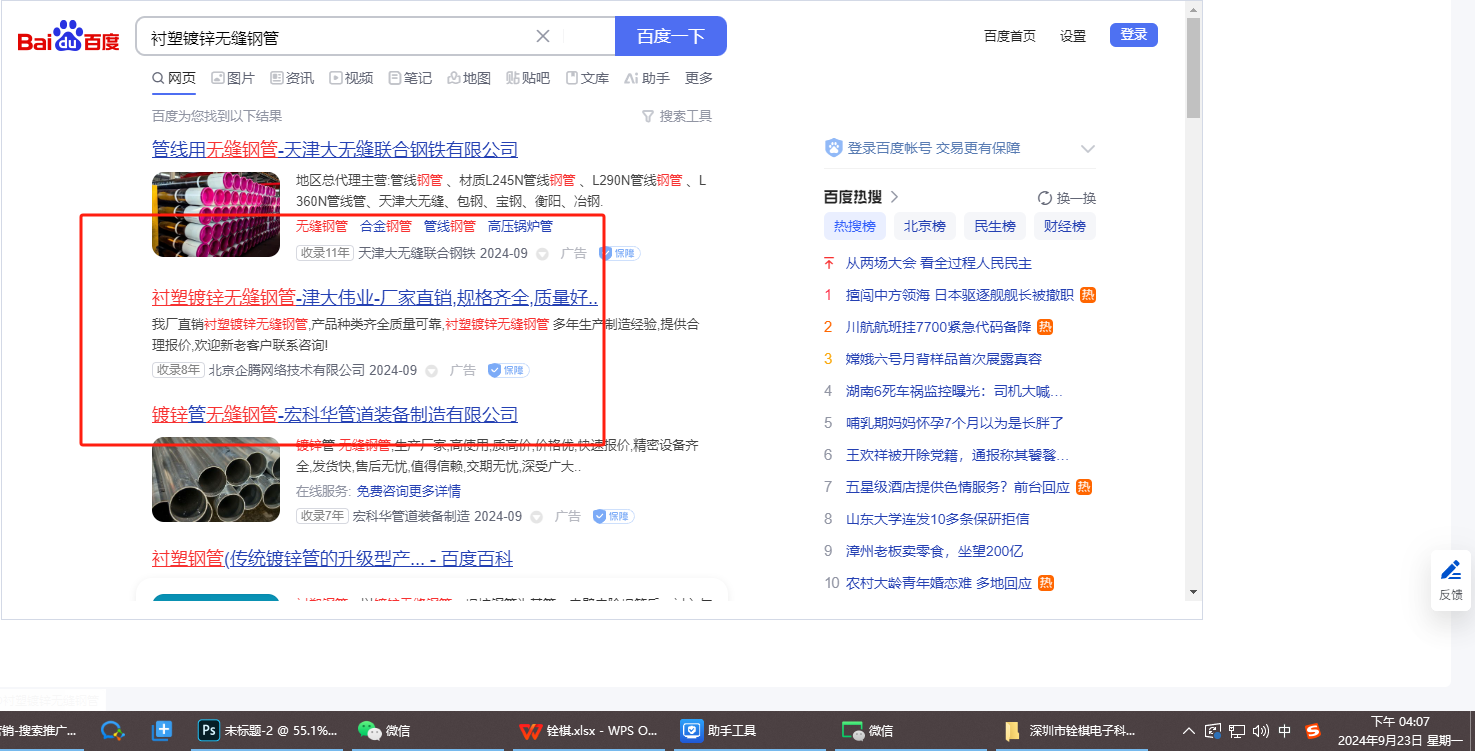
Task: Click the Baidu logo
Action: [x=69, y=37]
